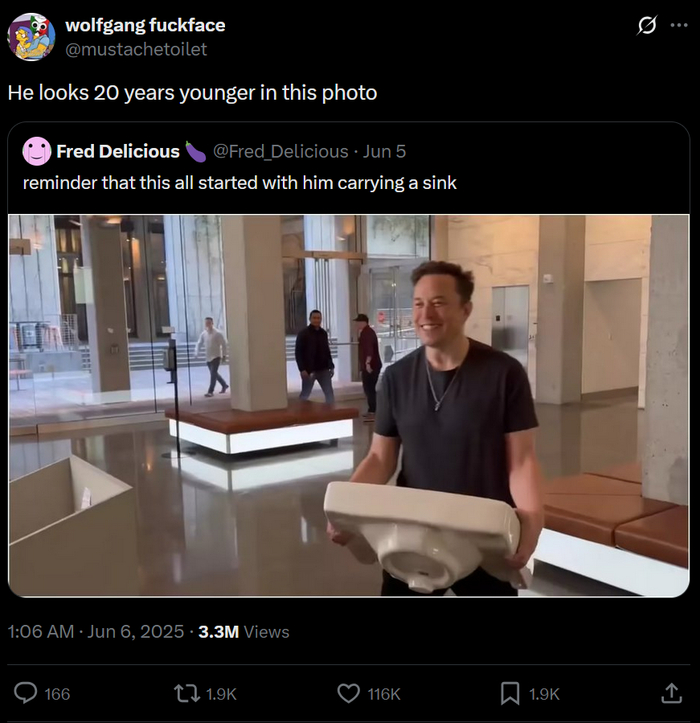The image size is (700, 723).
Task: Click the "Fred Delicious" author name
Action: 117,151
